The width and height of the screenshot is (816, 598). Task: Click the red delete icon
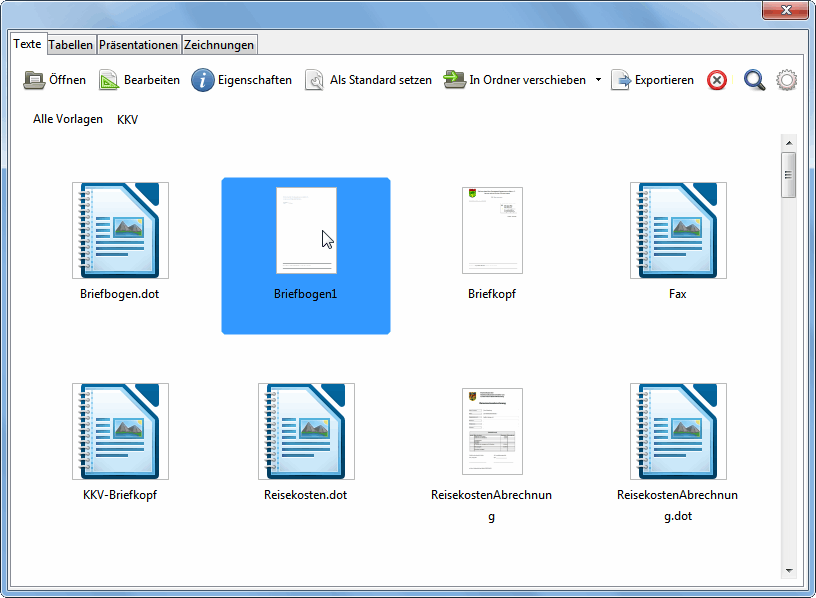717,81
